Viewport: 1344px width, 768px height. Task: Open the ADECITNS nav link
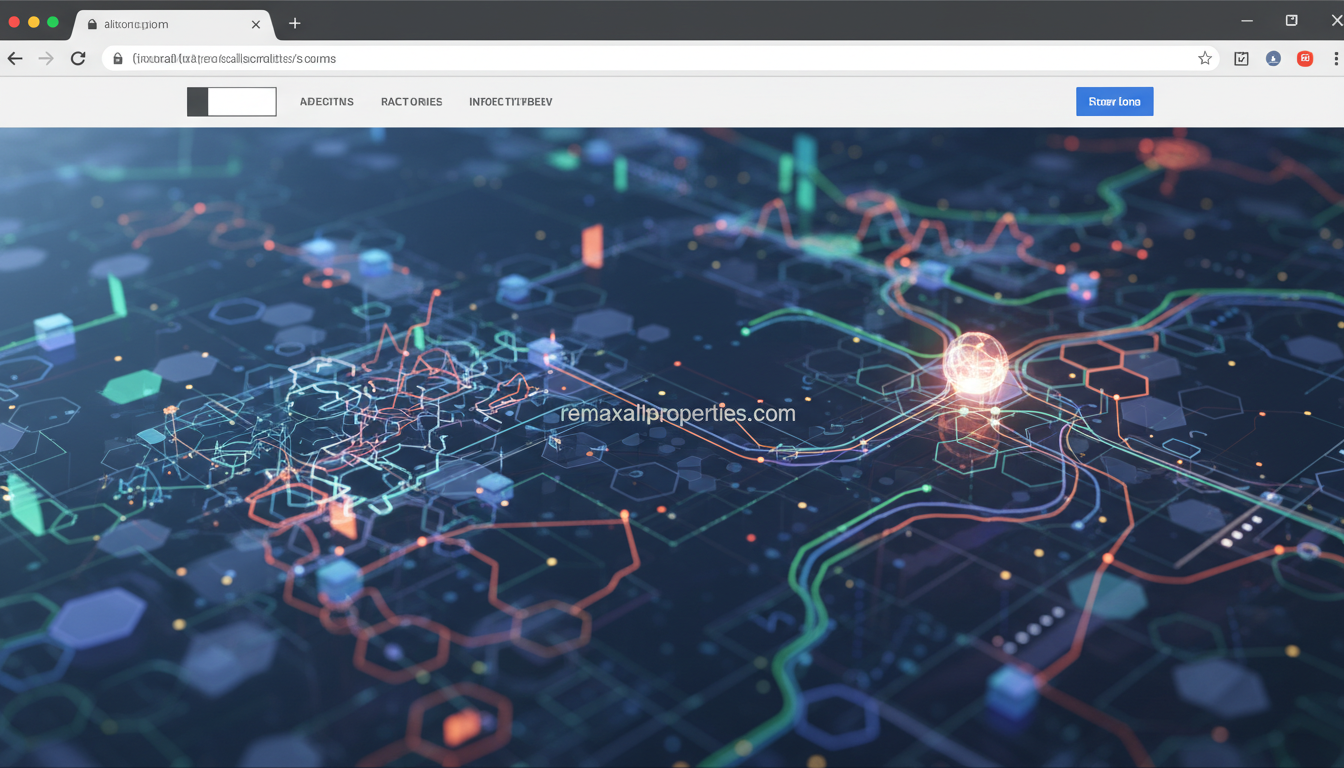[x=327, y=102]
